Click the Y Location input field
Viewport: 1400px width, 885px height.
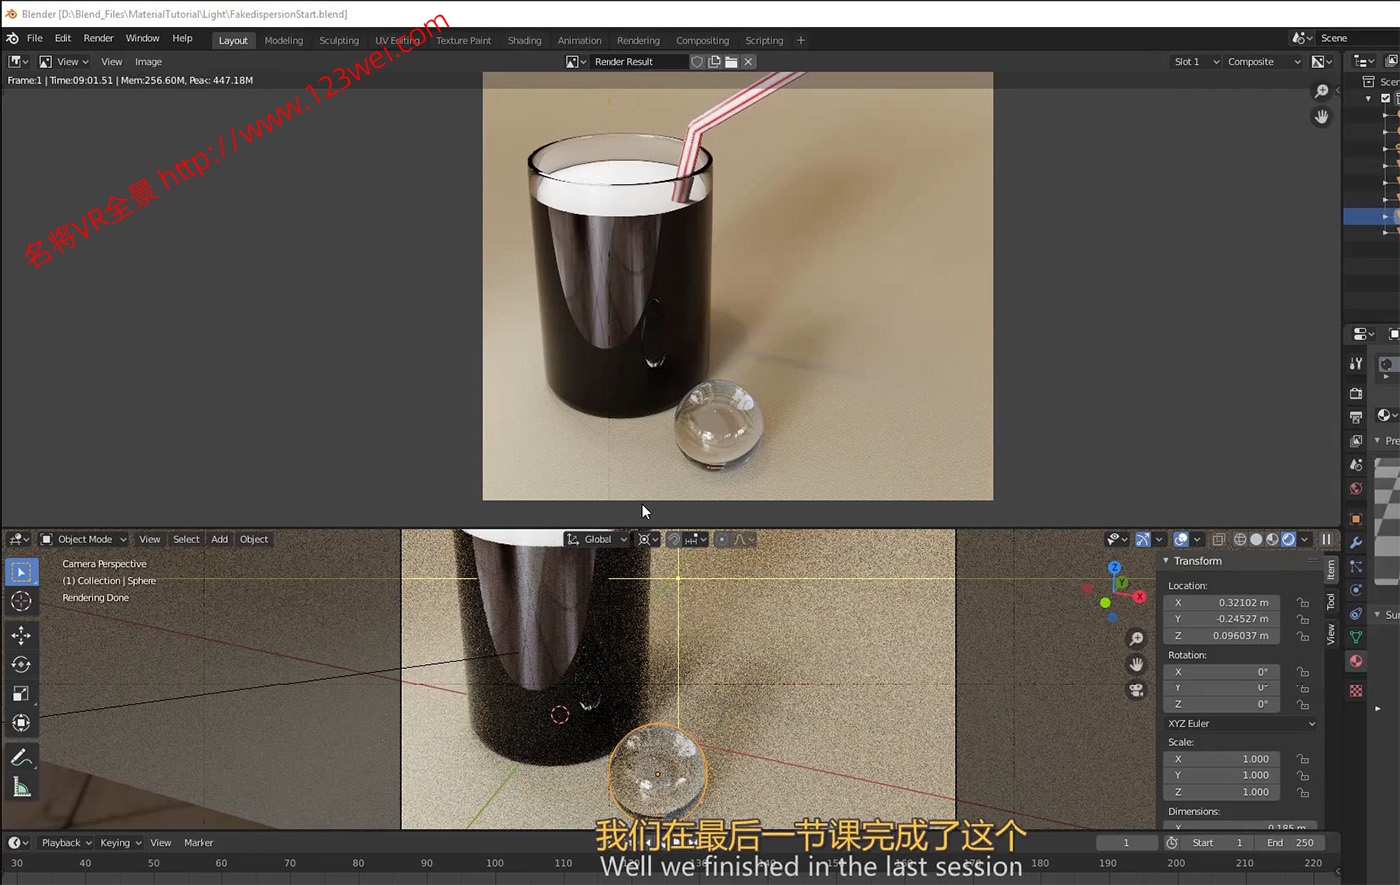click(x=1223, y=619)
